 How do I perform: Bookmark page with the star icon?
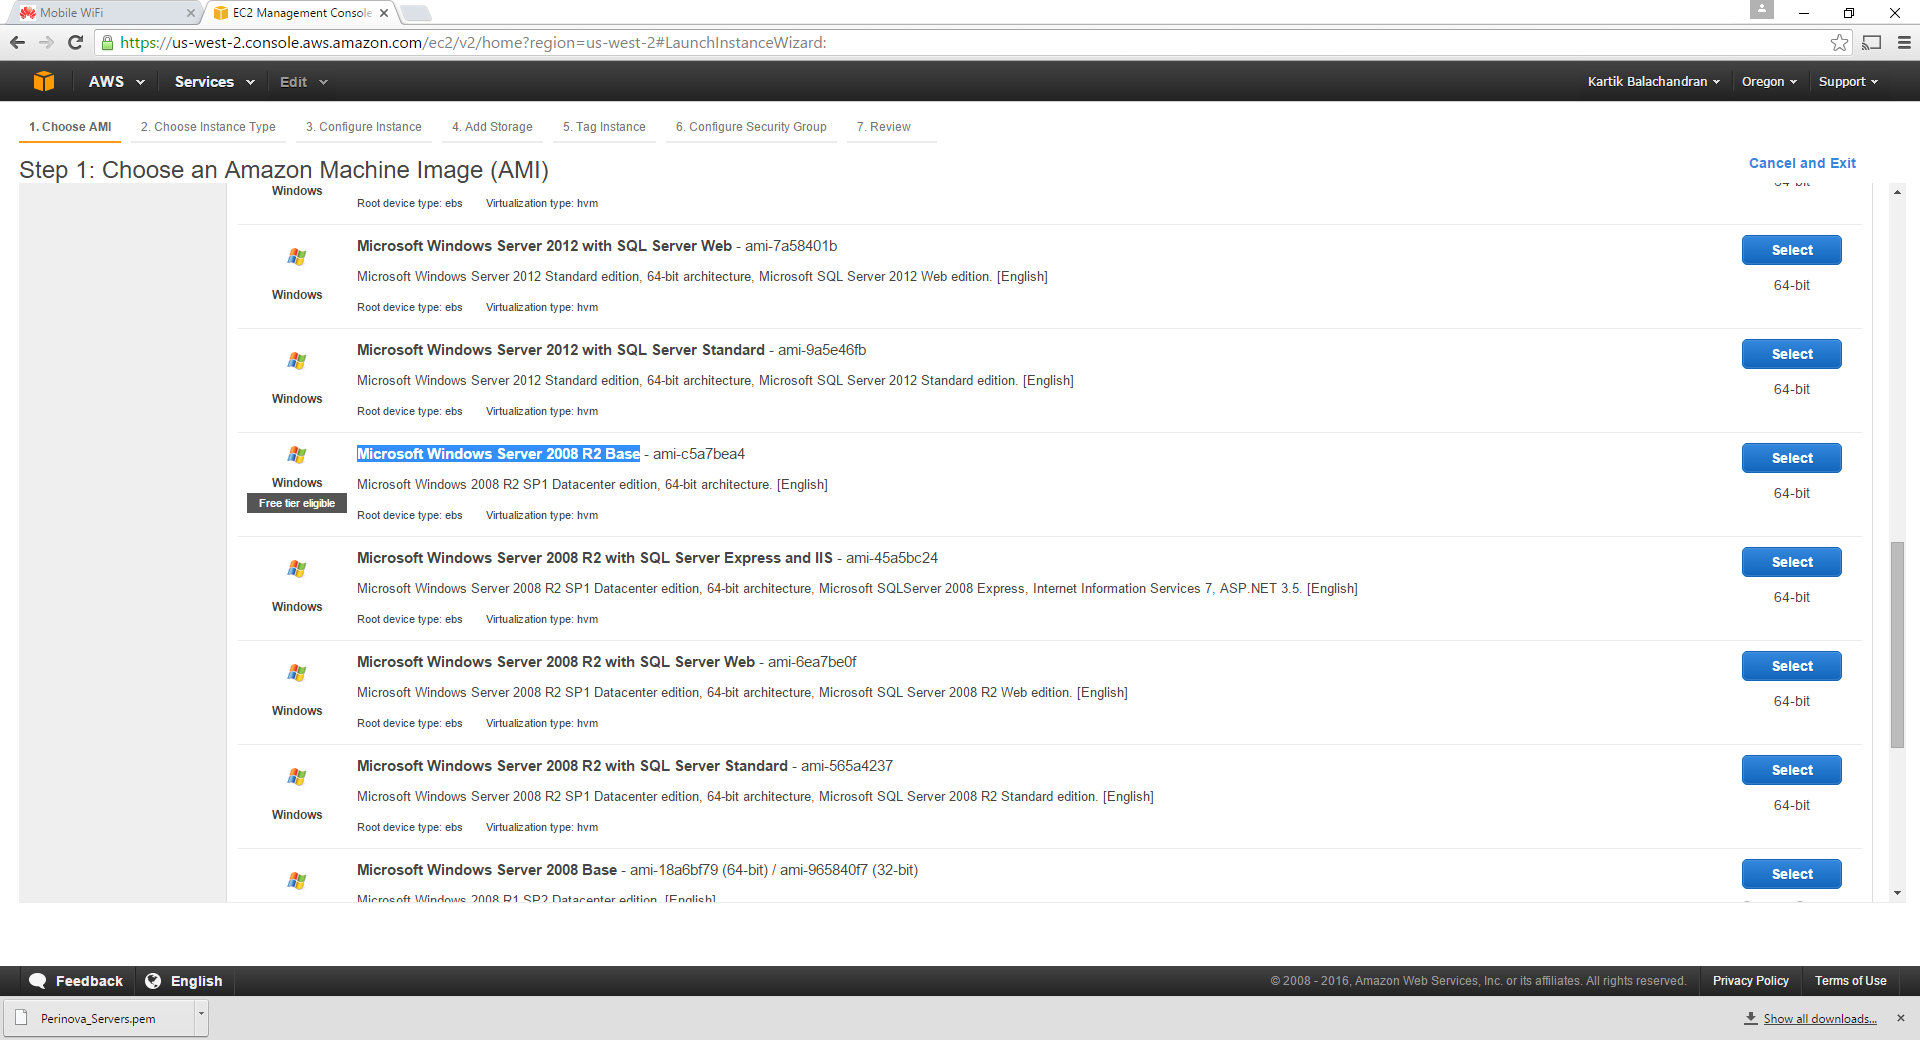[x=1839, y=42]
